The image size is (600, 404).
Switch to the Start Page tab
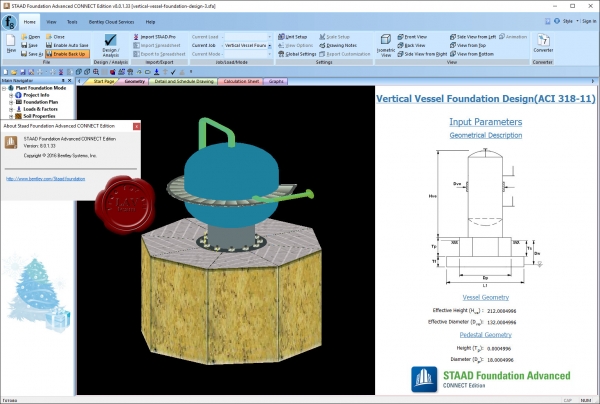(x=103, y=81)
